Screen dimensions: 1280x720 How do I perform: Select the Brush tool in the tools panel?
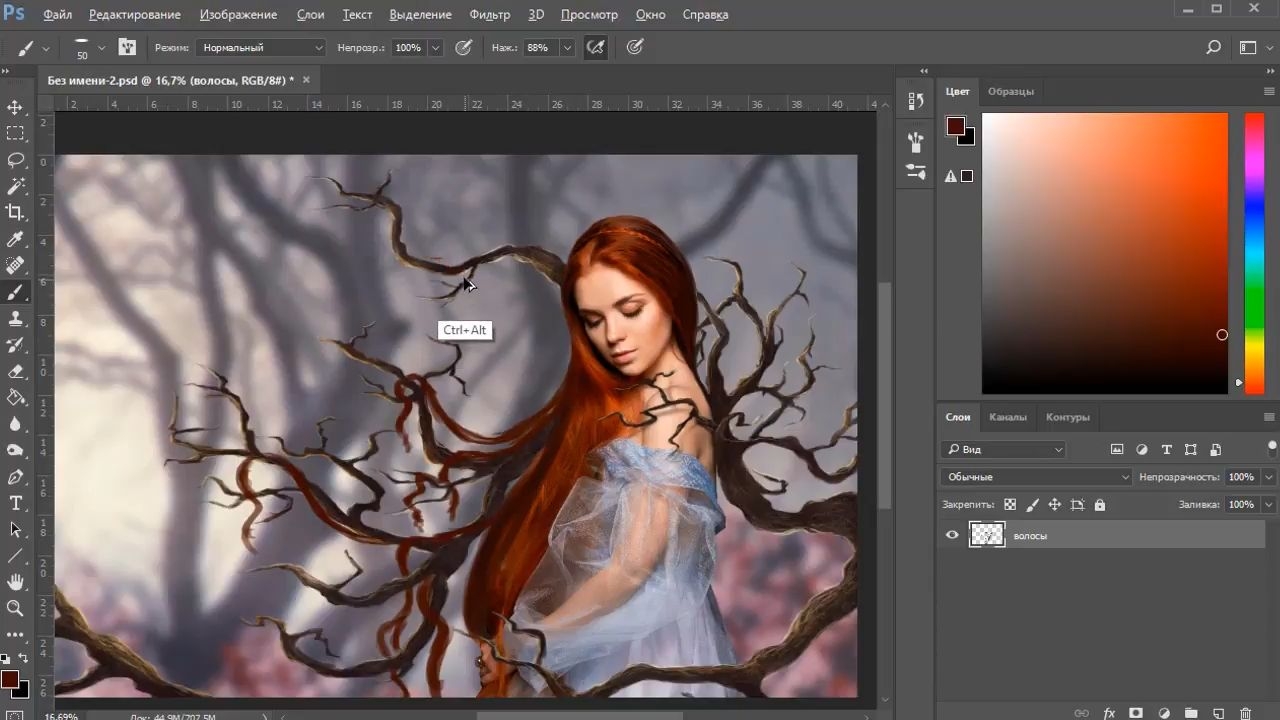pyautogui.click(x=15, y=292)
